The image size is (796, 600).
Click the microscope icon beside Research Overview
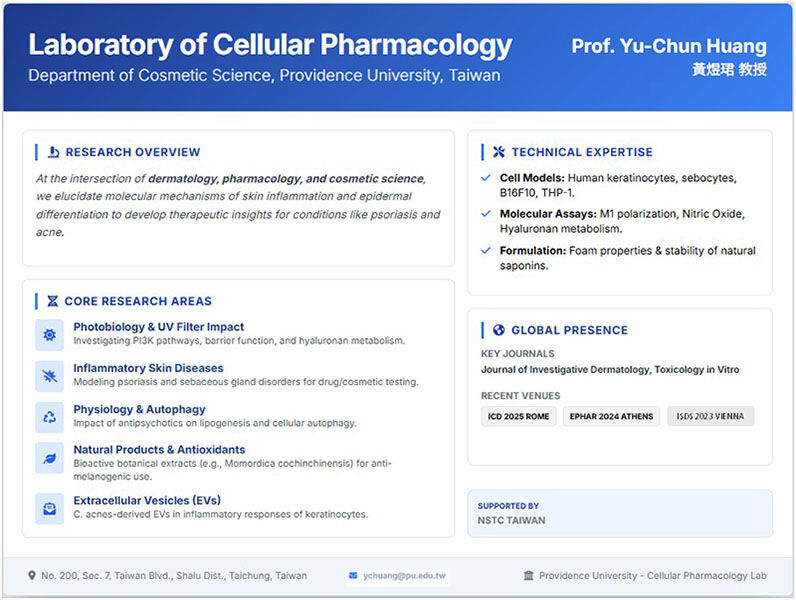[x=53, y=152]
